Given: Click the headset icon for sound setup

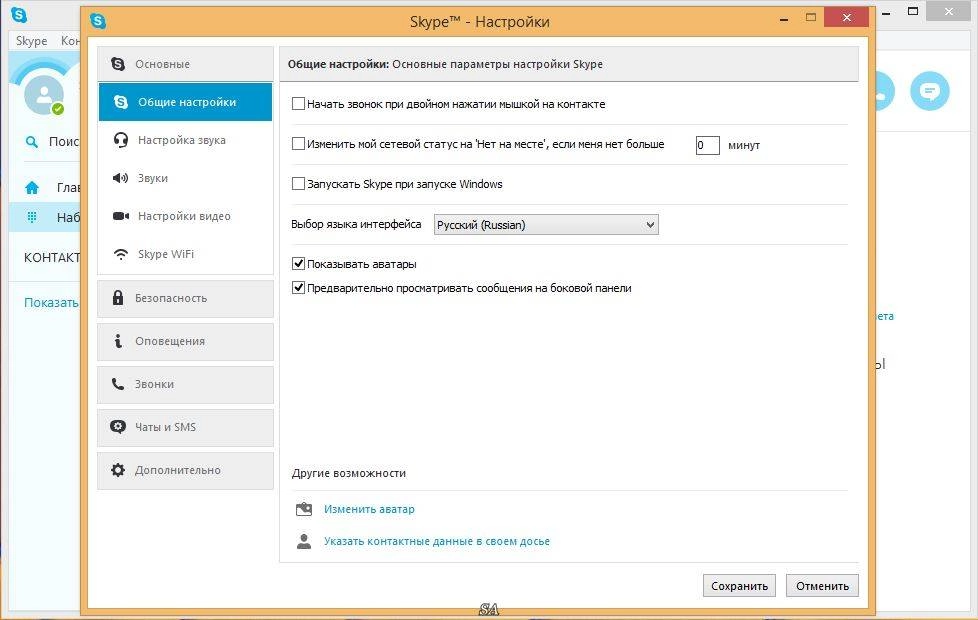Looking at the screenshot, I should (121, 140).
